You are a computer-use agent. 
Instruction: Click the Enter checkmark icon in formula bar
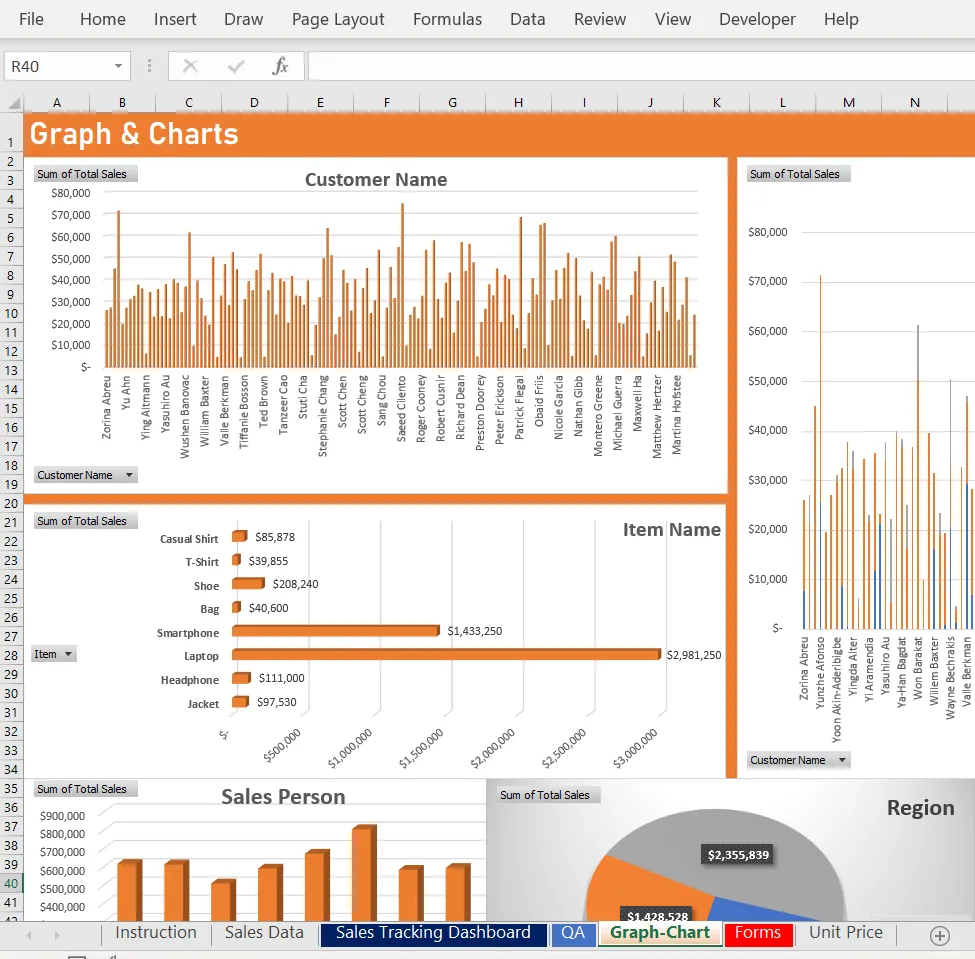click(236, 66)
